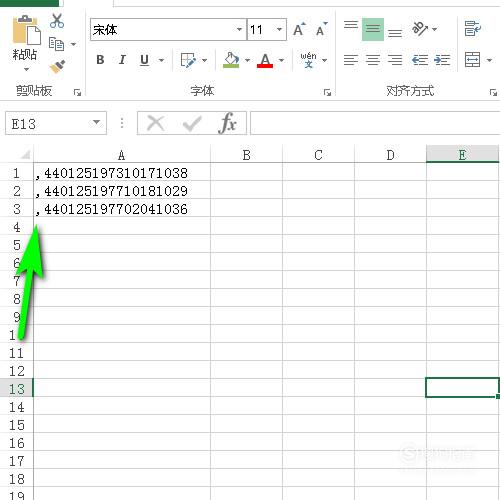This screenshot has height=500, width=500.
Task: Click the fx insert function icon
Action: point(228,123)
